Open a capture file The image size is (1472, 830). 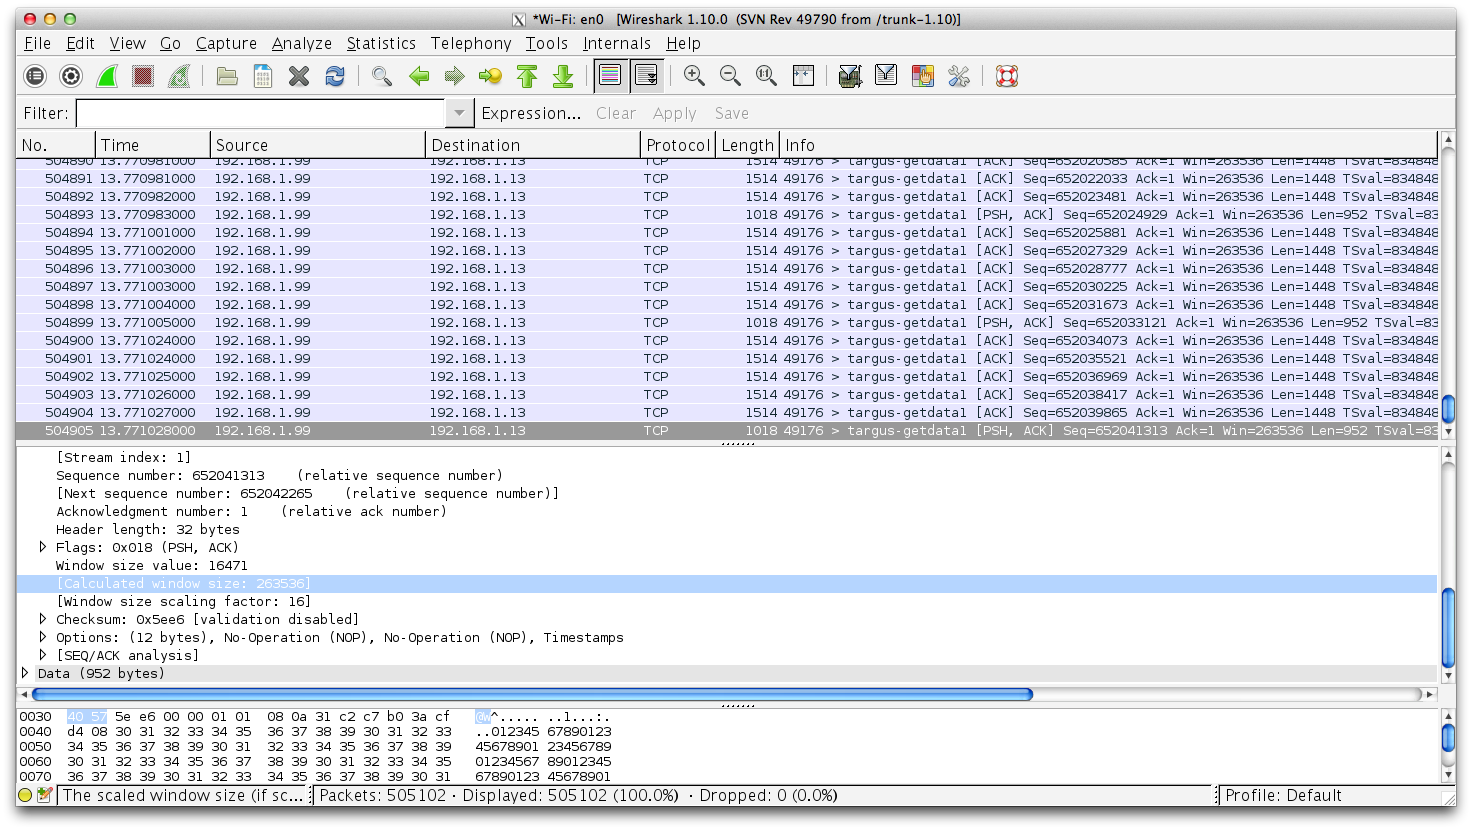pyautogui.click(x=227, y=76)
